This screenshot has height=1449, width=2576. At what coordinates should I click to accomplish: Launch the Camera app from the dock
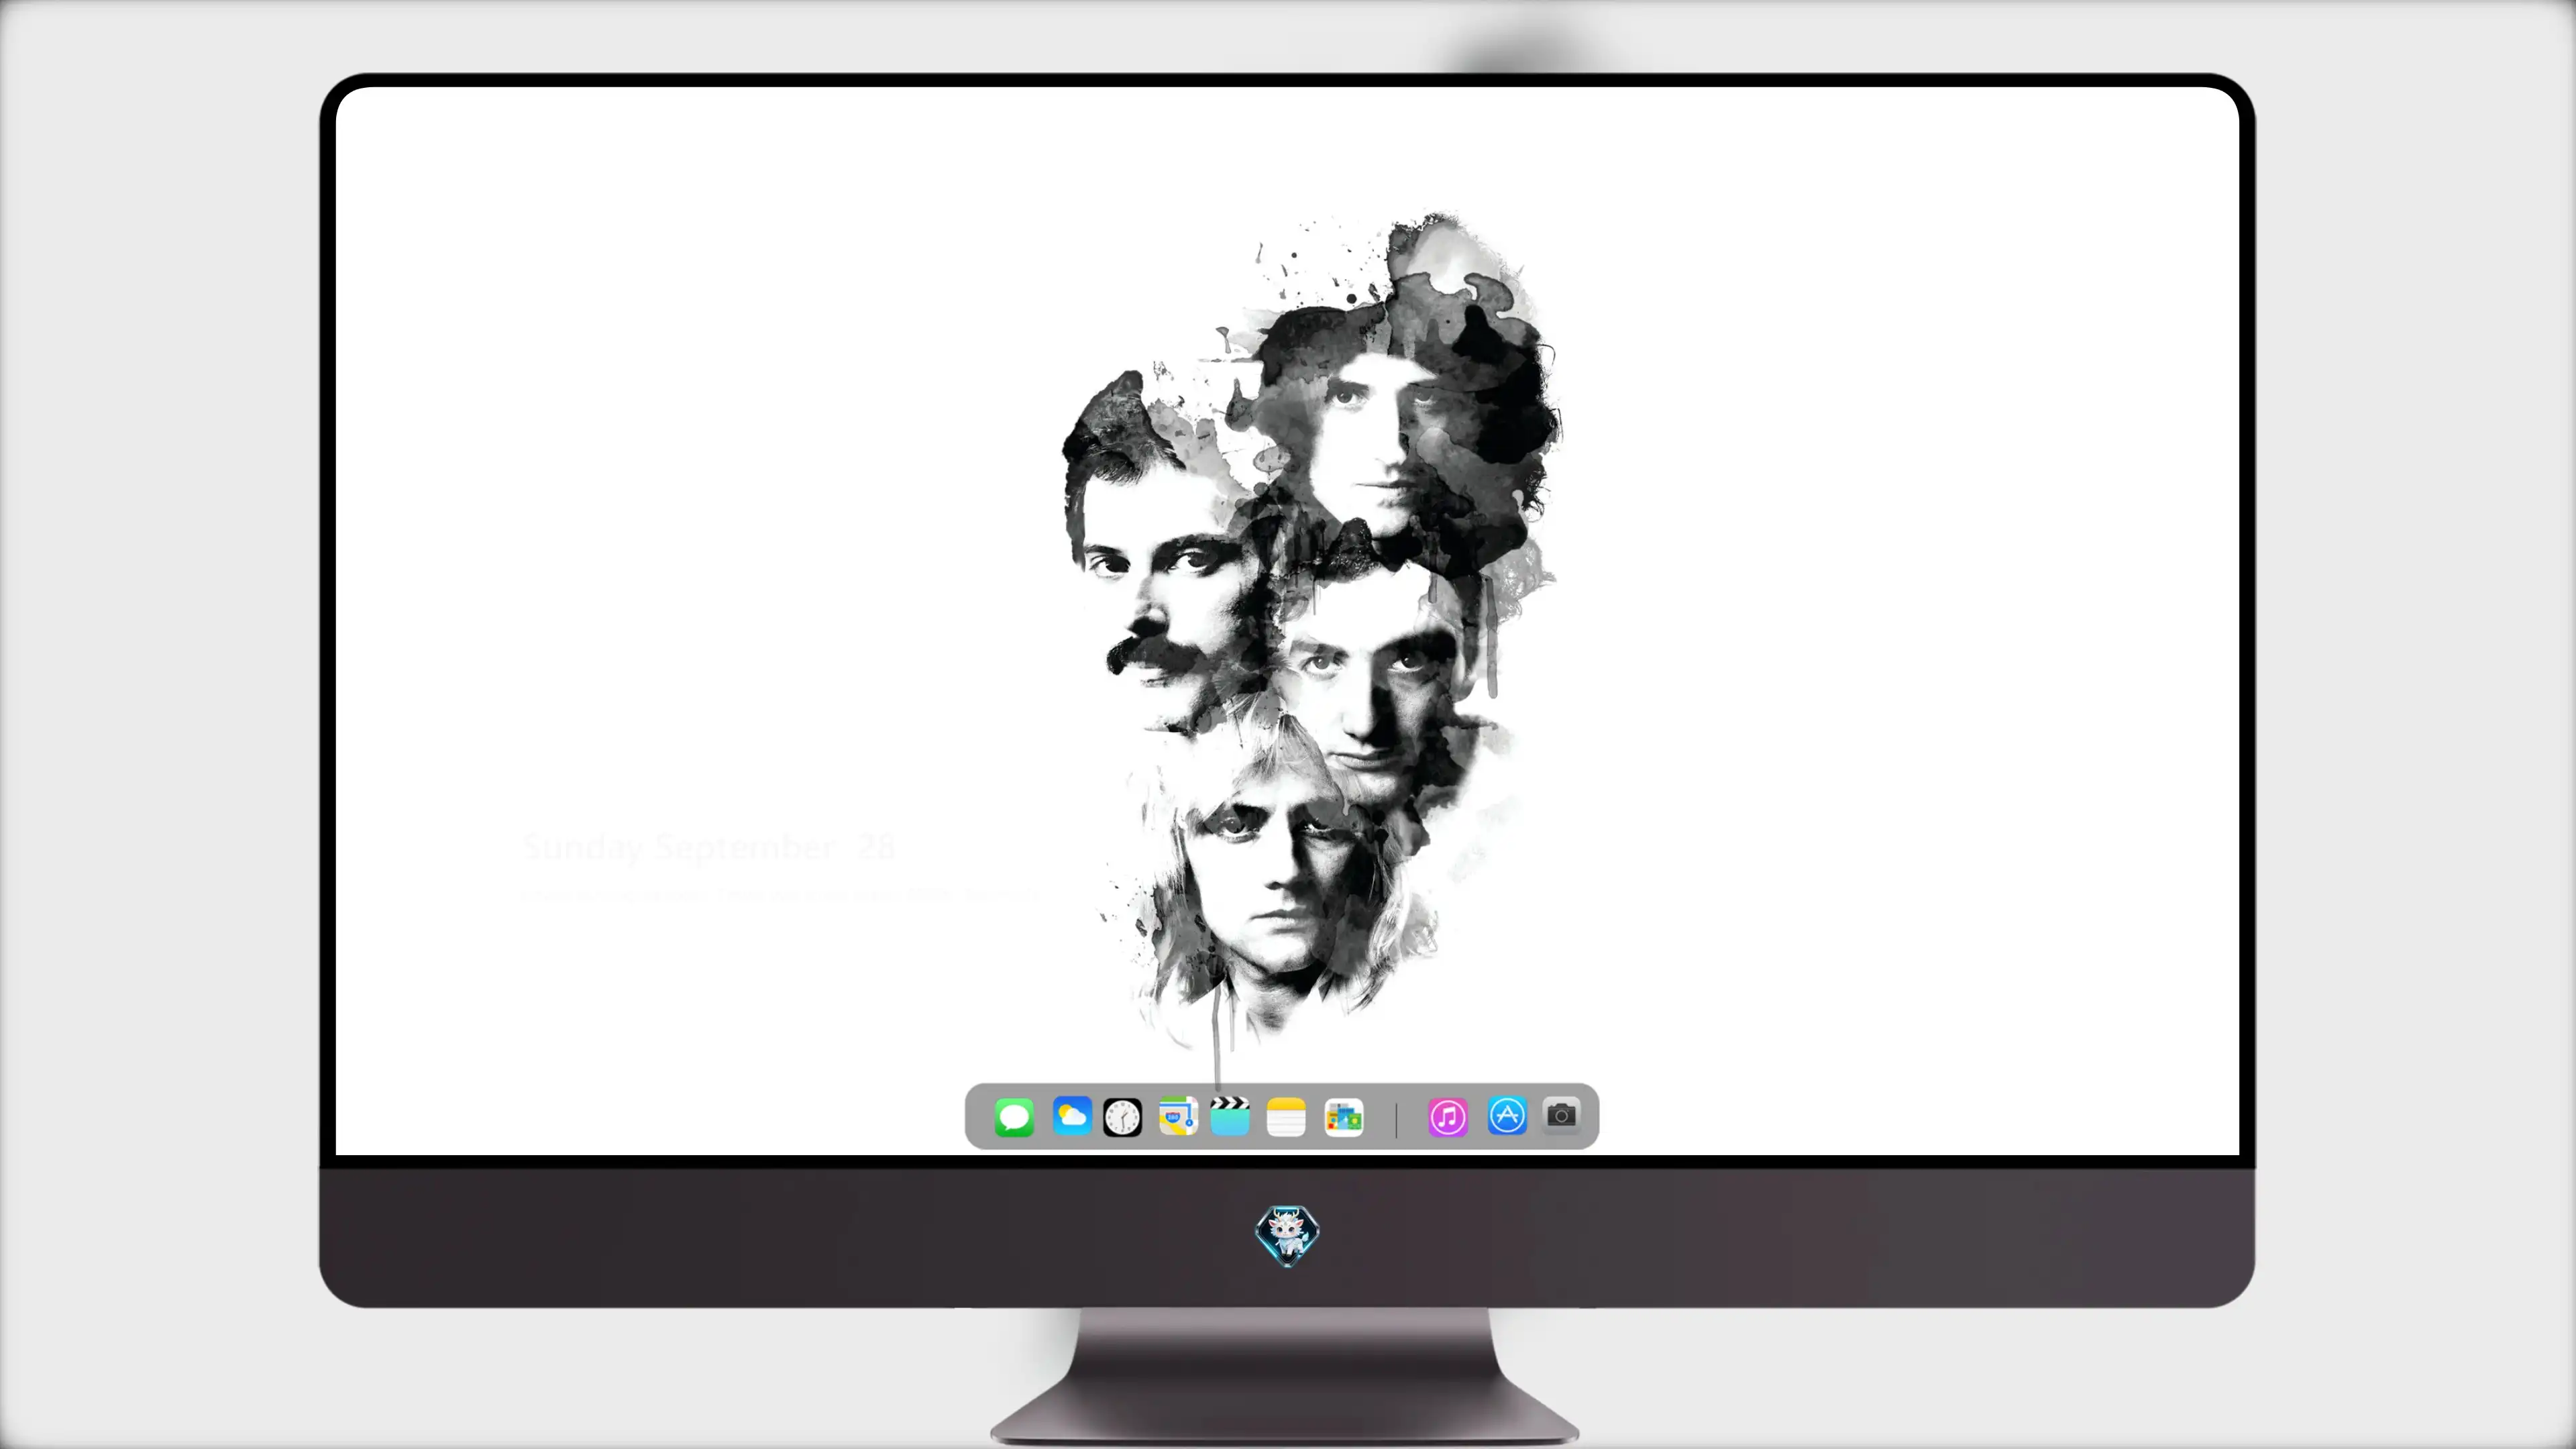[1561, 1115]
